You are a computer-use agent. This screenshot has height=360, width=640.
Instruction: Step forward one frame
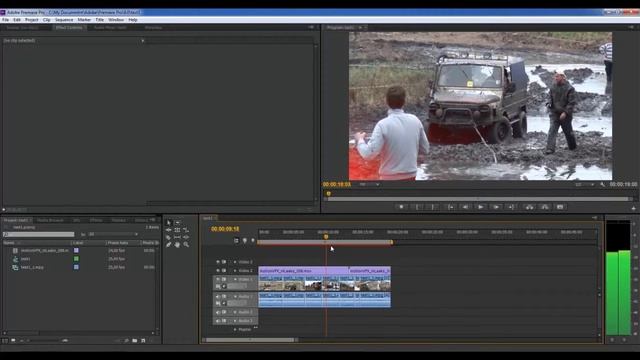pos(496,207)
